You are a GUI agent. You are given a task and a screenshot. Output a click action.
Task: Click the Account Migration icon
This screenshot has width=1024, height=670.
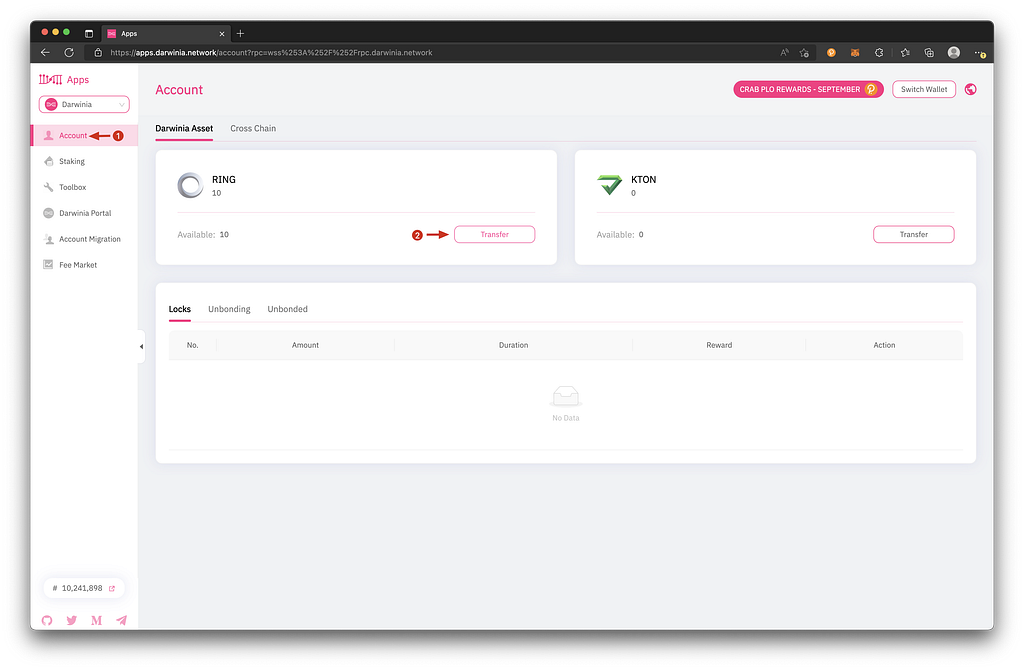pos(48,239)
